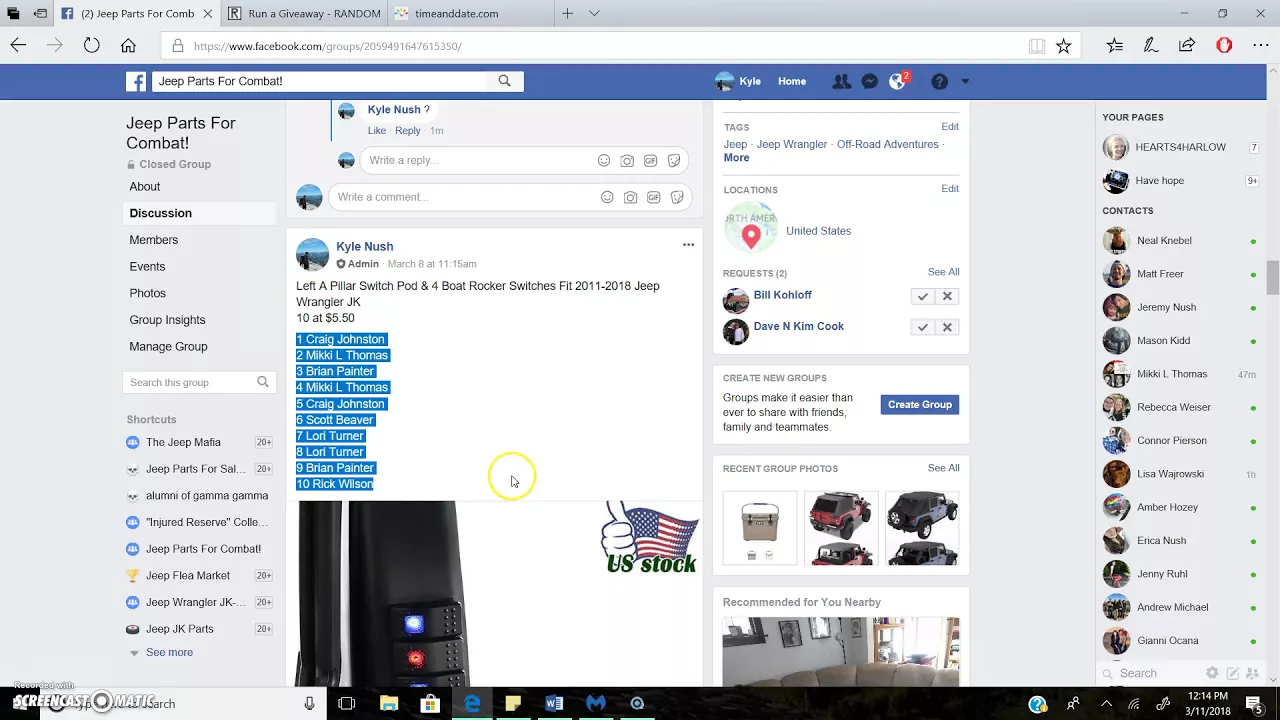The image size is (1280, 720).
Task: Open the cooler photo thumbnail
Action: click(x=760, y=528)
